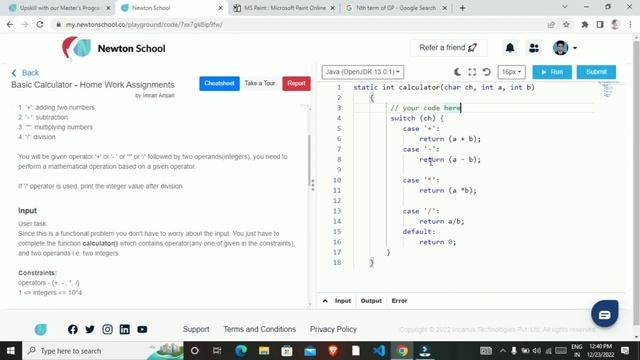Open a new browser tab
This screenshot has height=360, width=640.
(x=462, y=8)
